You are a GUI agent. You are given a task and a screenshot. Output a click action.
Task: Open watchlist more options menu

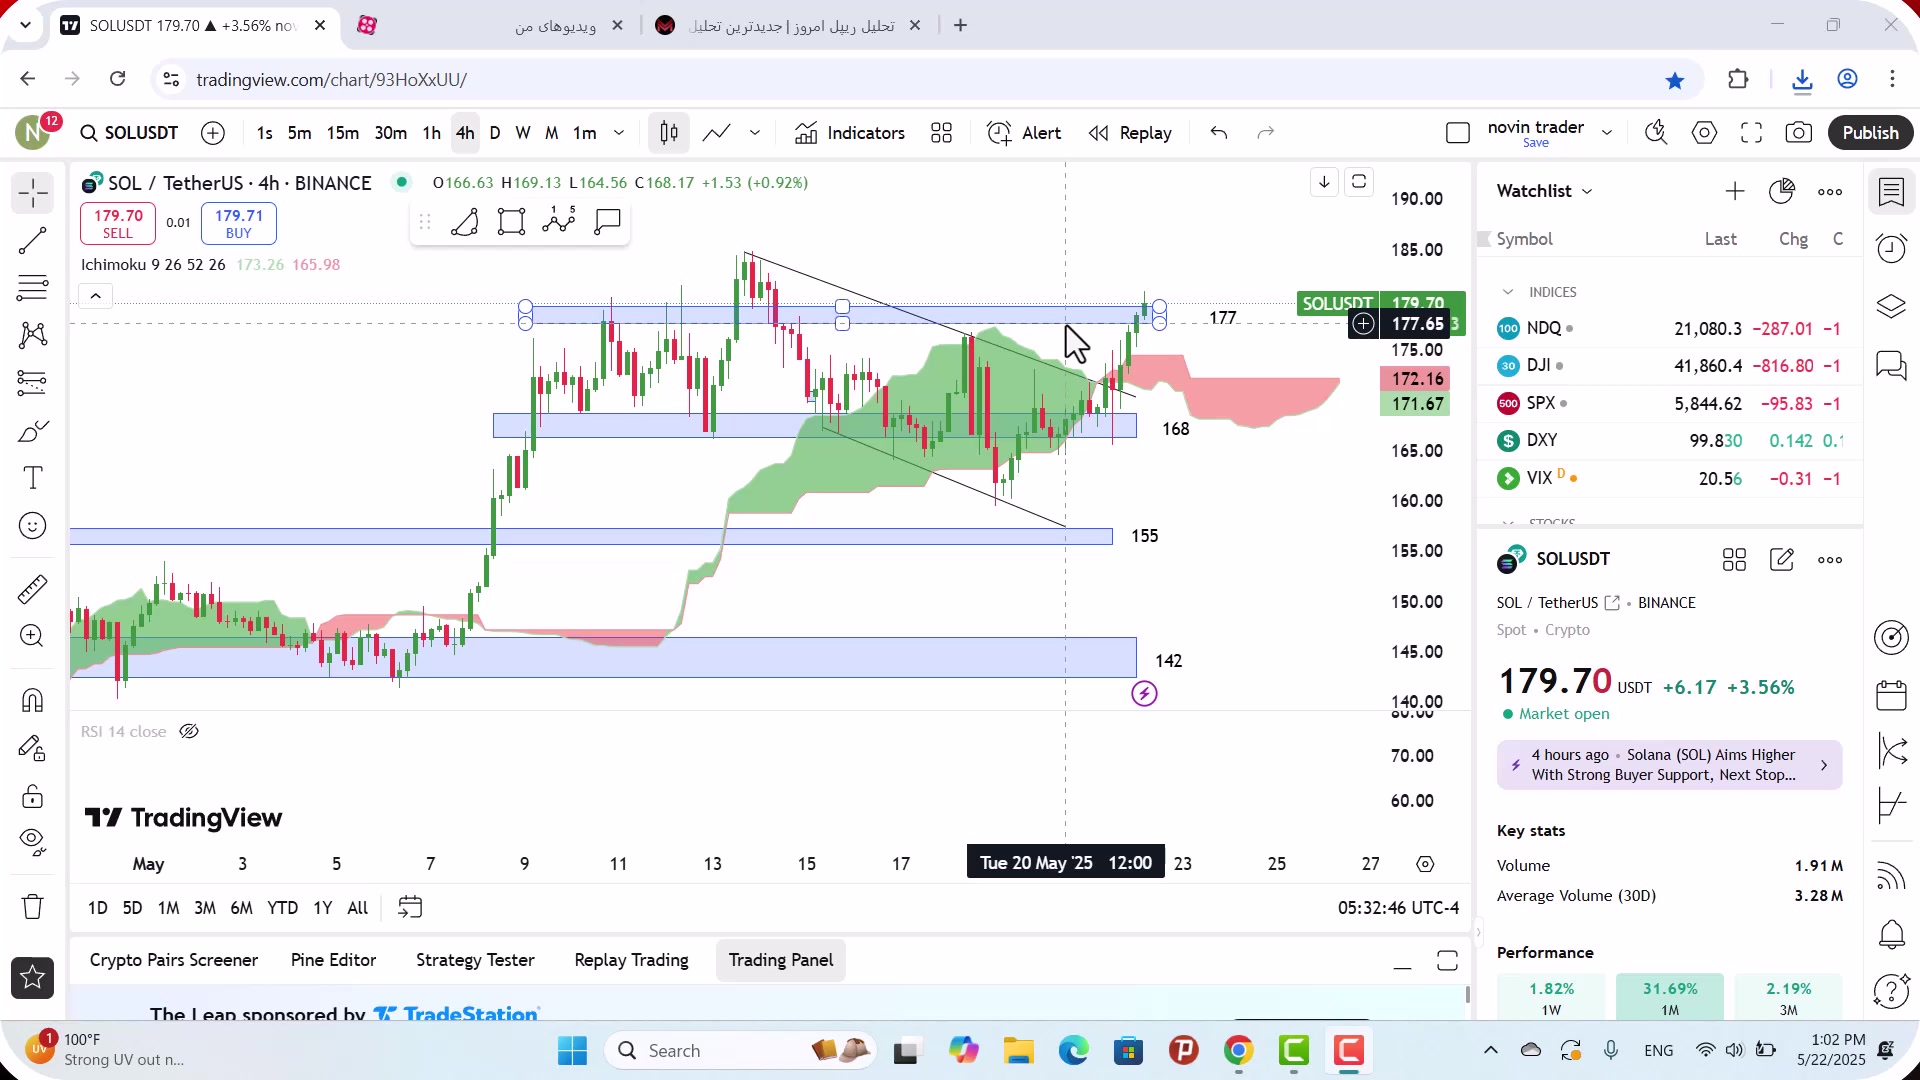1830,192
